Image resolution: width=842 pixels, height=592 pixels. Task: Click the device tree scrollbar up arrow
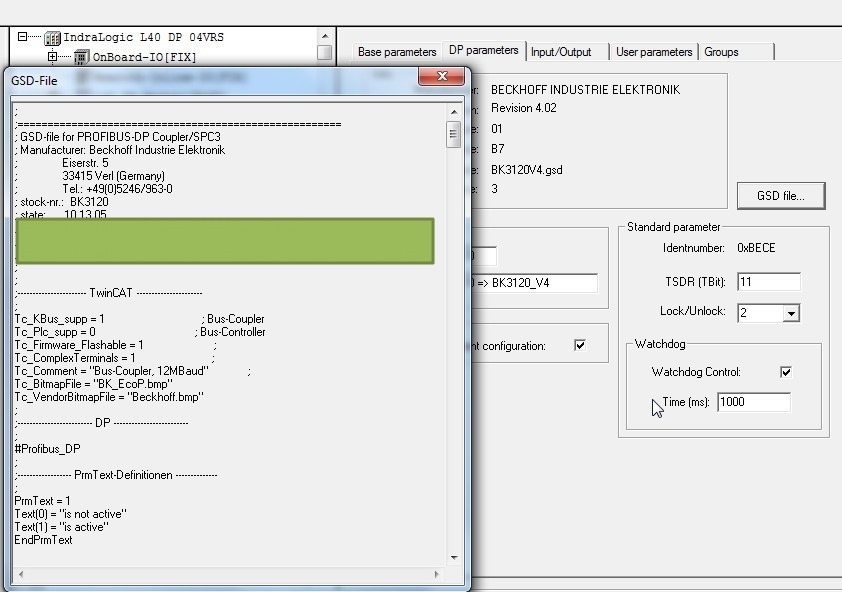click(324, 36)
